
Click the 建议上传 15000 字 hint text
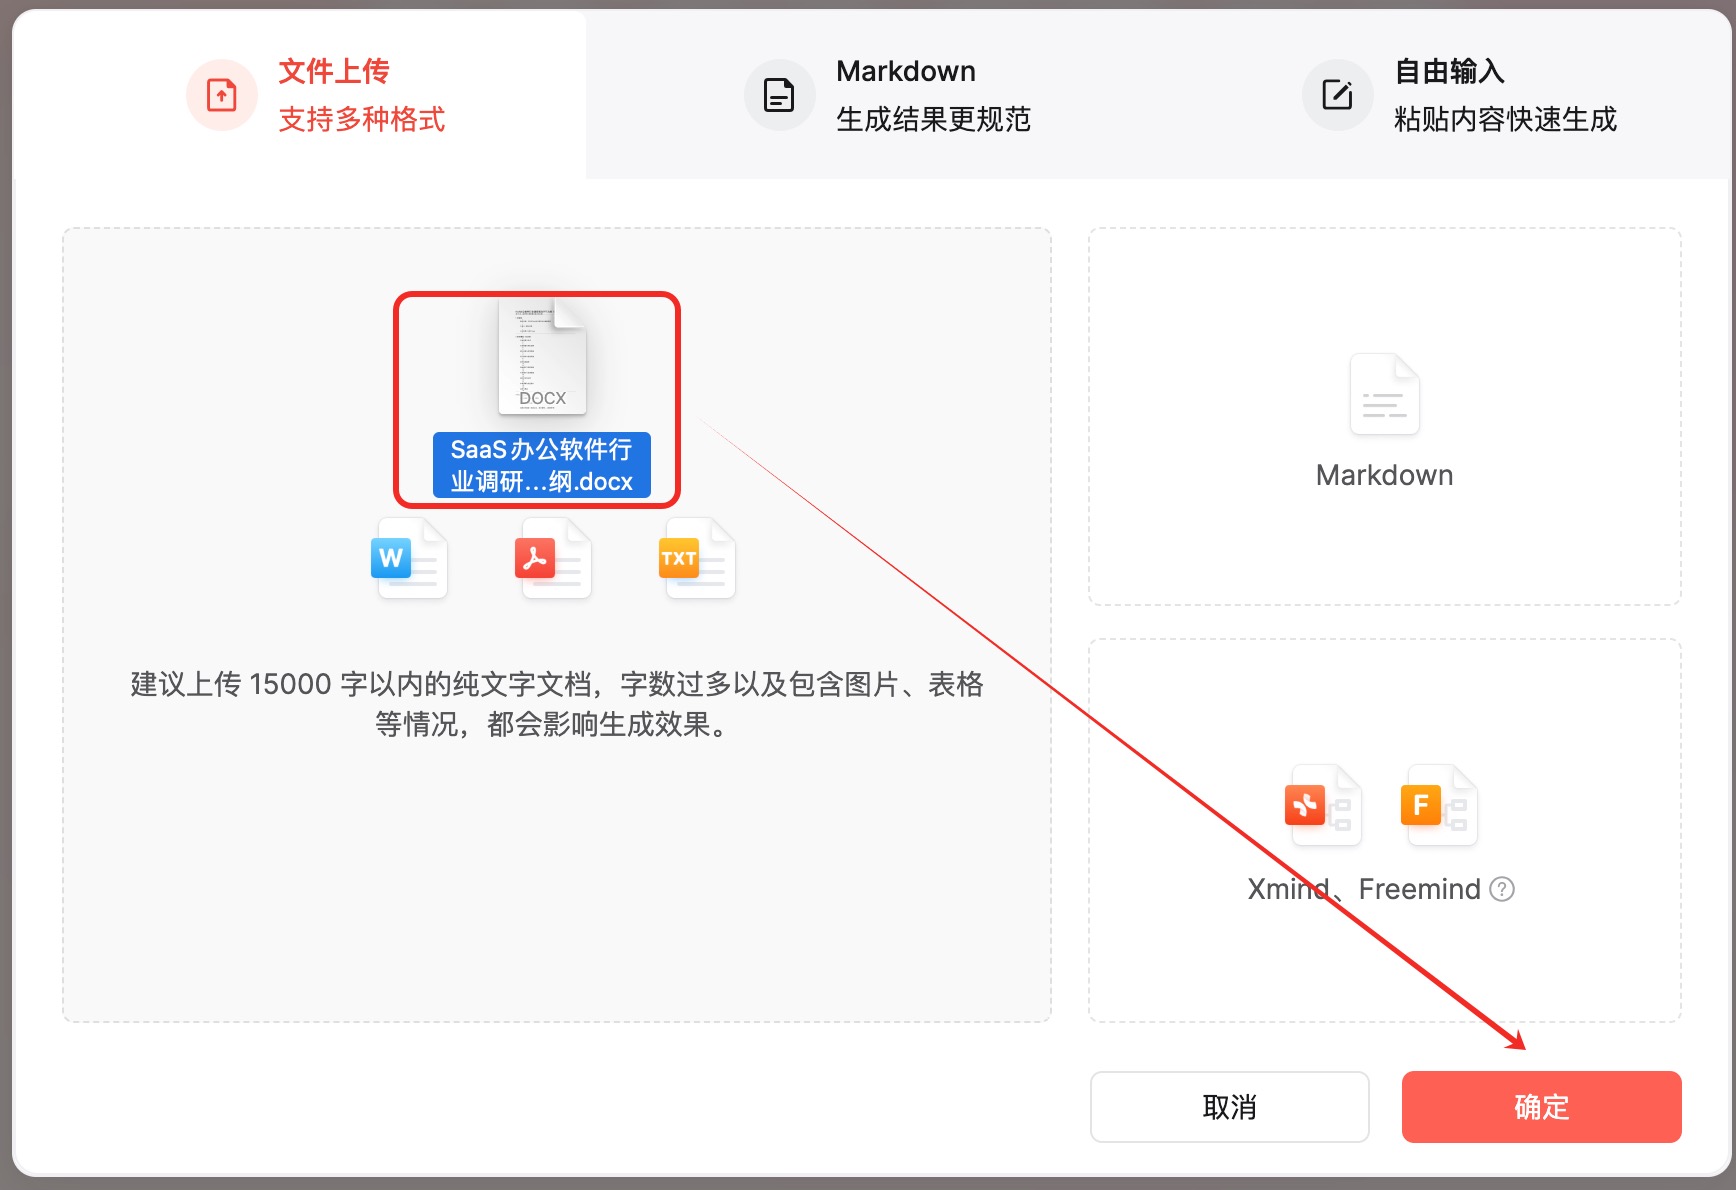point(557,704)
